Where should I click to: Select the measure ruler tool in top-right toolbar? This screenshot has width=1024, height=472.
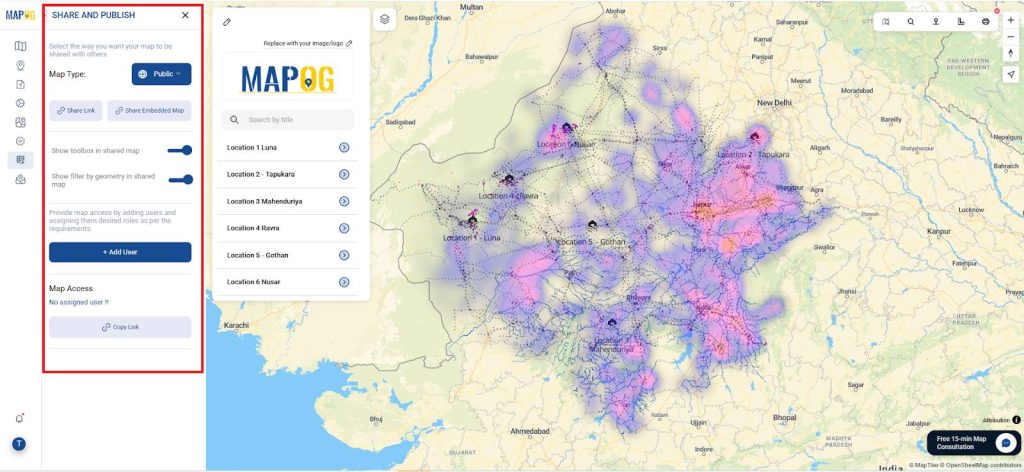click(960, 22)
